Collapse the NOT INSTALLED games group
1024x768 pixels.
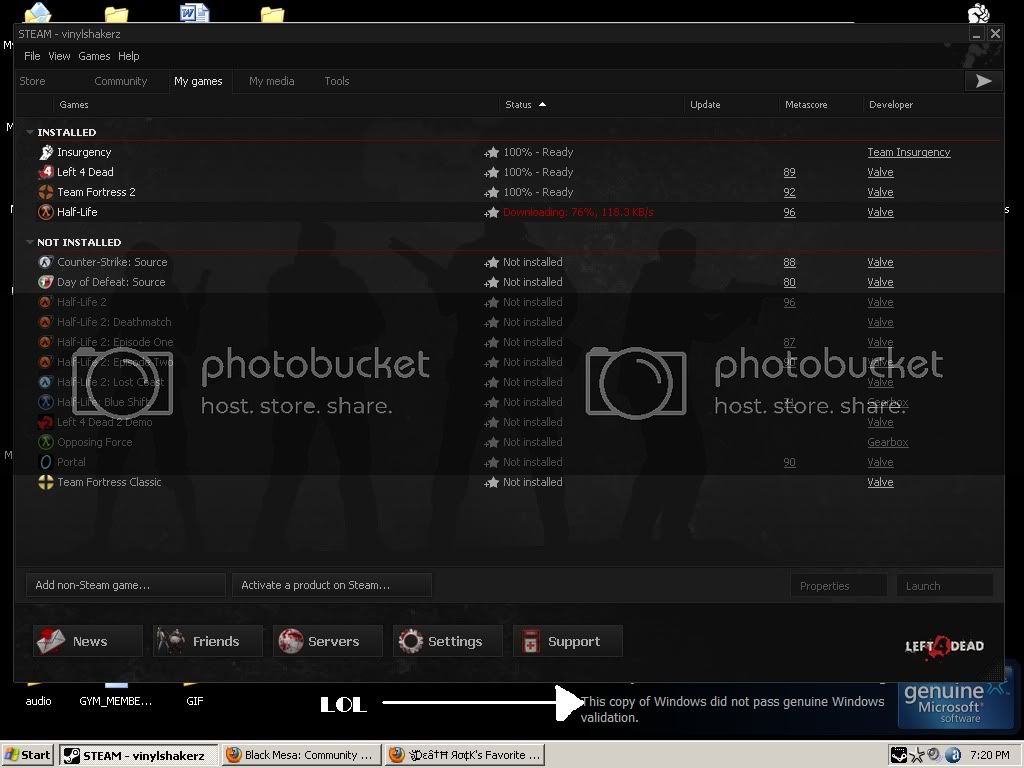(x=30, y=242)
